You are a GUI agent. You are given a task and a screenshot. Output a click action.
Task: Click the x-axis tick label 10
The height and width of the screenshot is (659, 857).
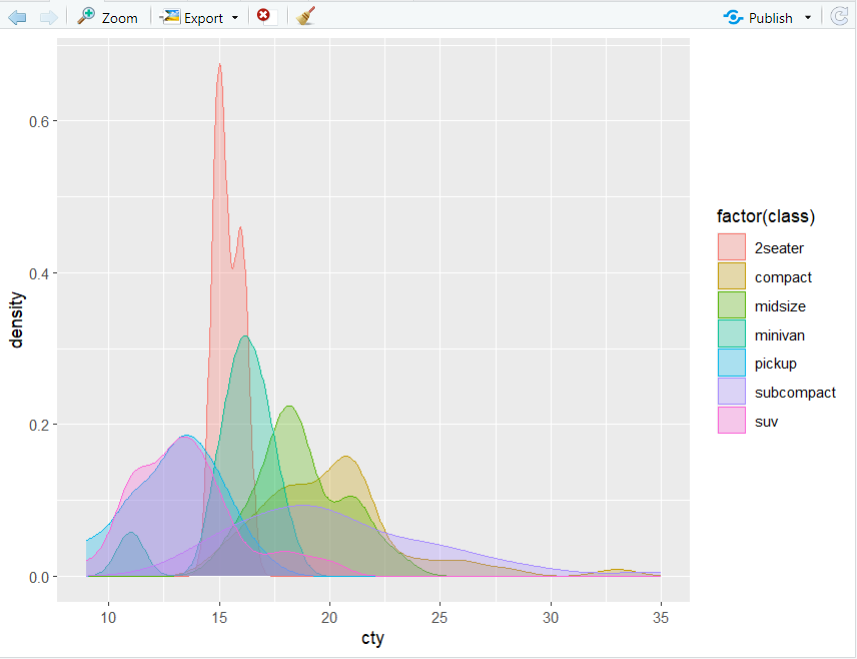pos(108,618)
